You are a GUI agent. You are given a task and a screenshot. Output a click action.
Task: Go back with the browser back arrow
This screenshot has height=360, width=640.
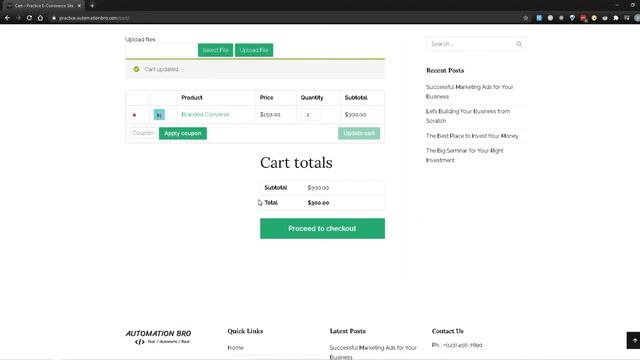(7, 18)
